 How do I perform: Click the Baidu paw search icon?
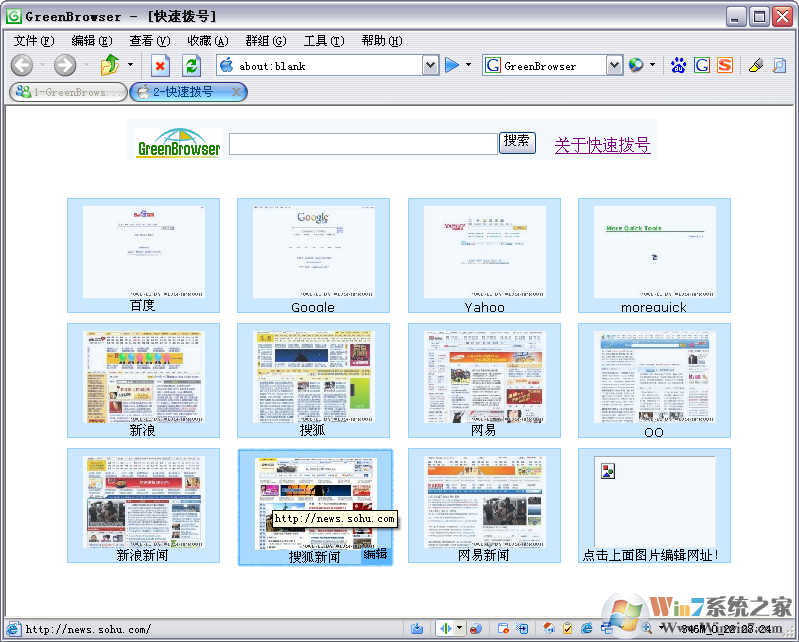(679, 66)
